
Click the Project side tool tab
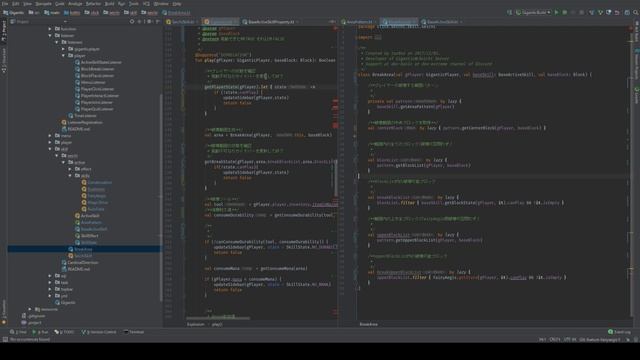4,32
